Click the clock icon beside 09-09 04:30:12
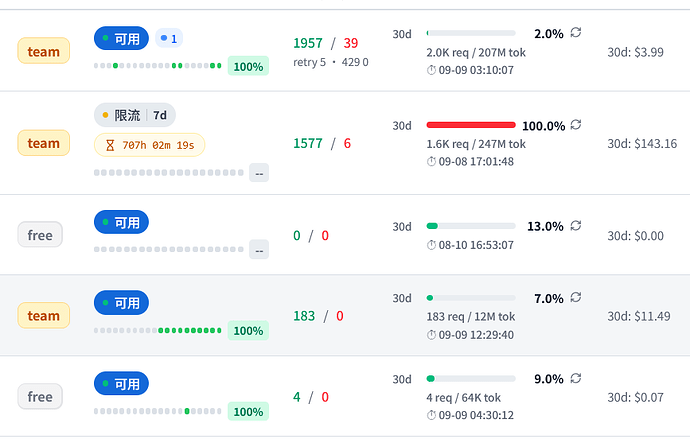The image size is (690, 439). 431,415
